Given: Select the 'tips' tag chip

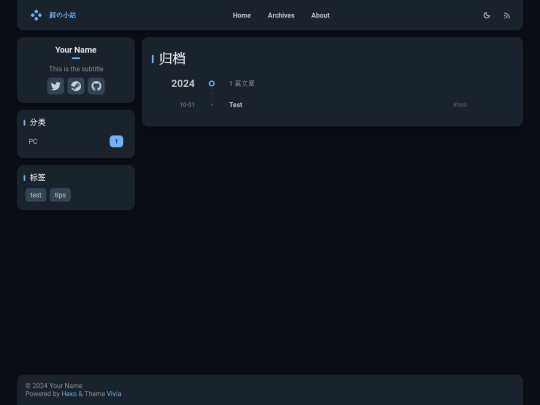Looking at the screenshot, I should pyautogui.click(x=60, y=195).
